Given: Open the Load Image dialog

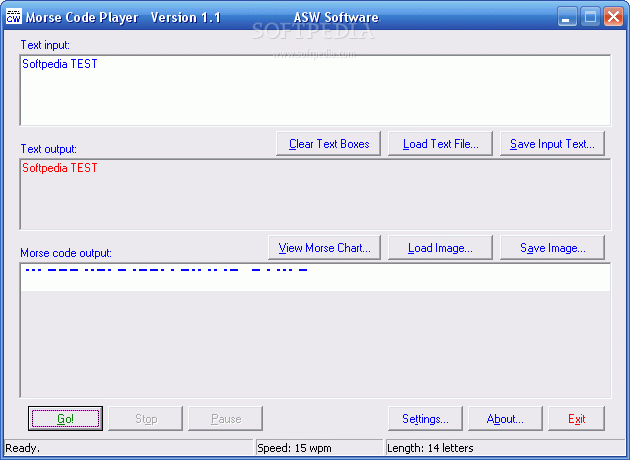Looking at the screenshot, I should (440, 247).
